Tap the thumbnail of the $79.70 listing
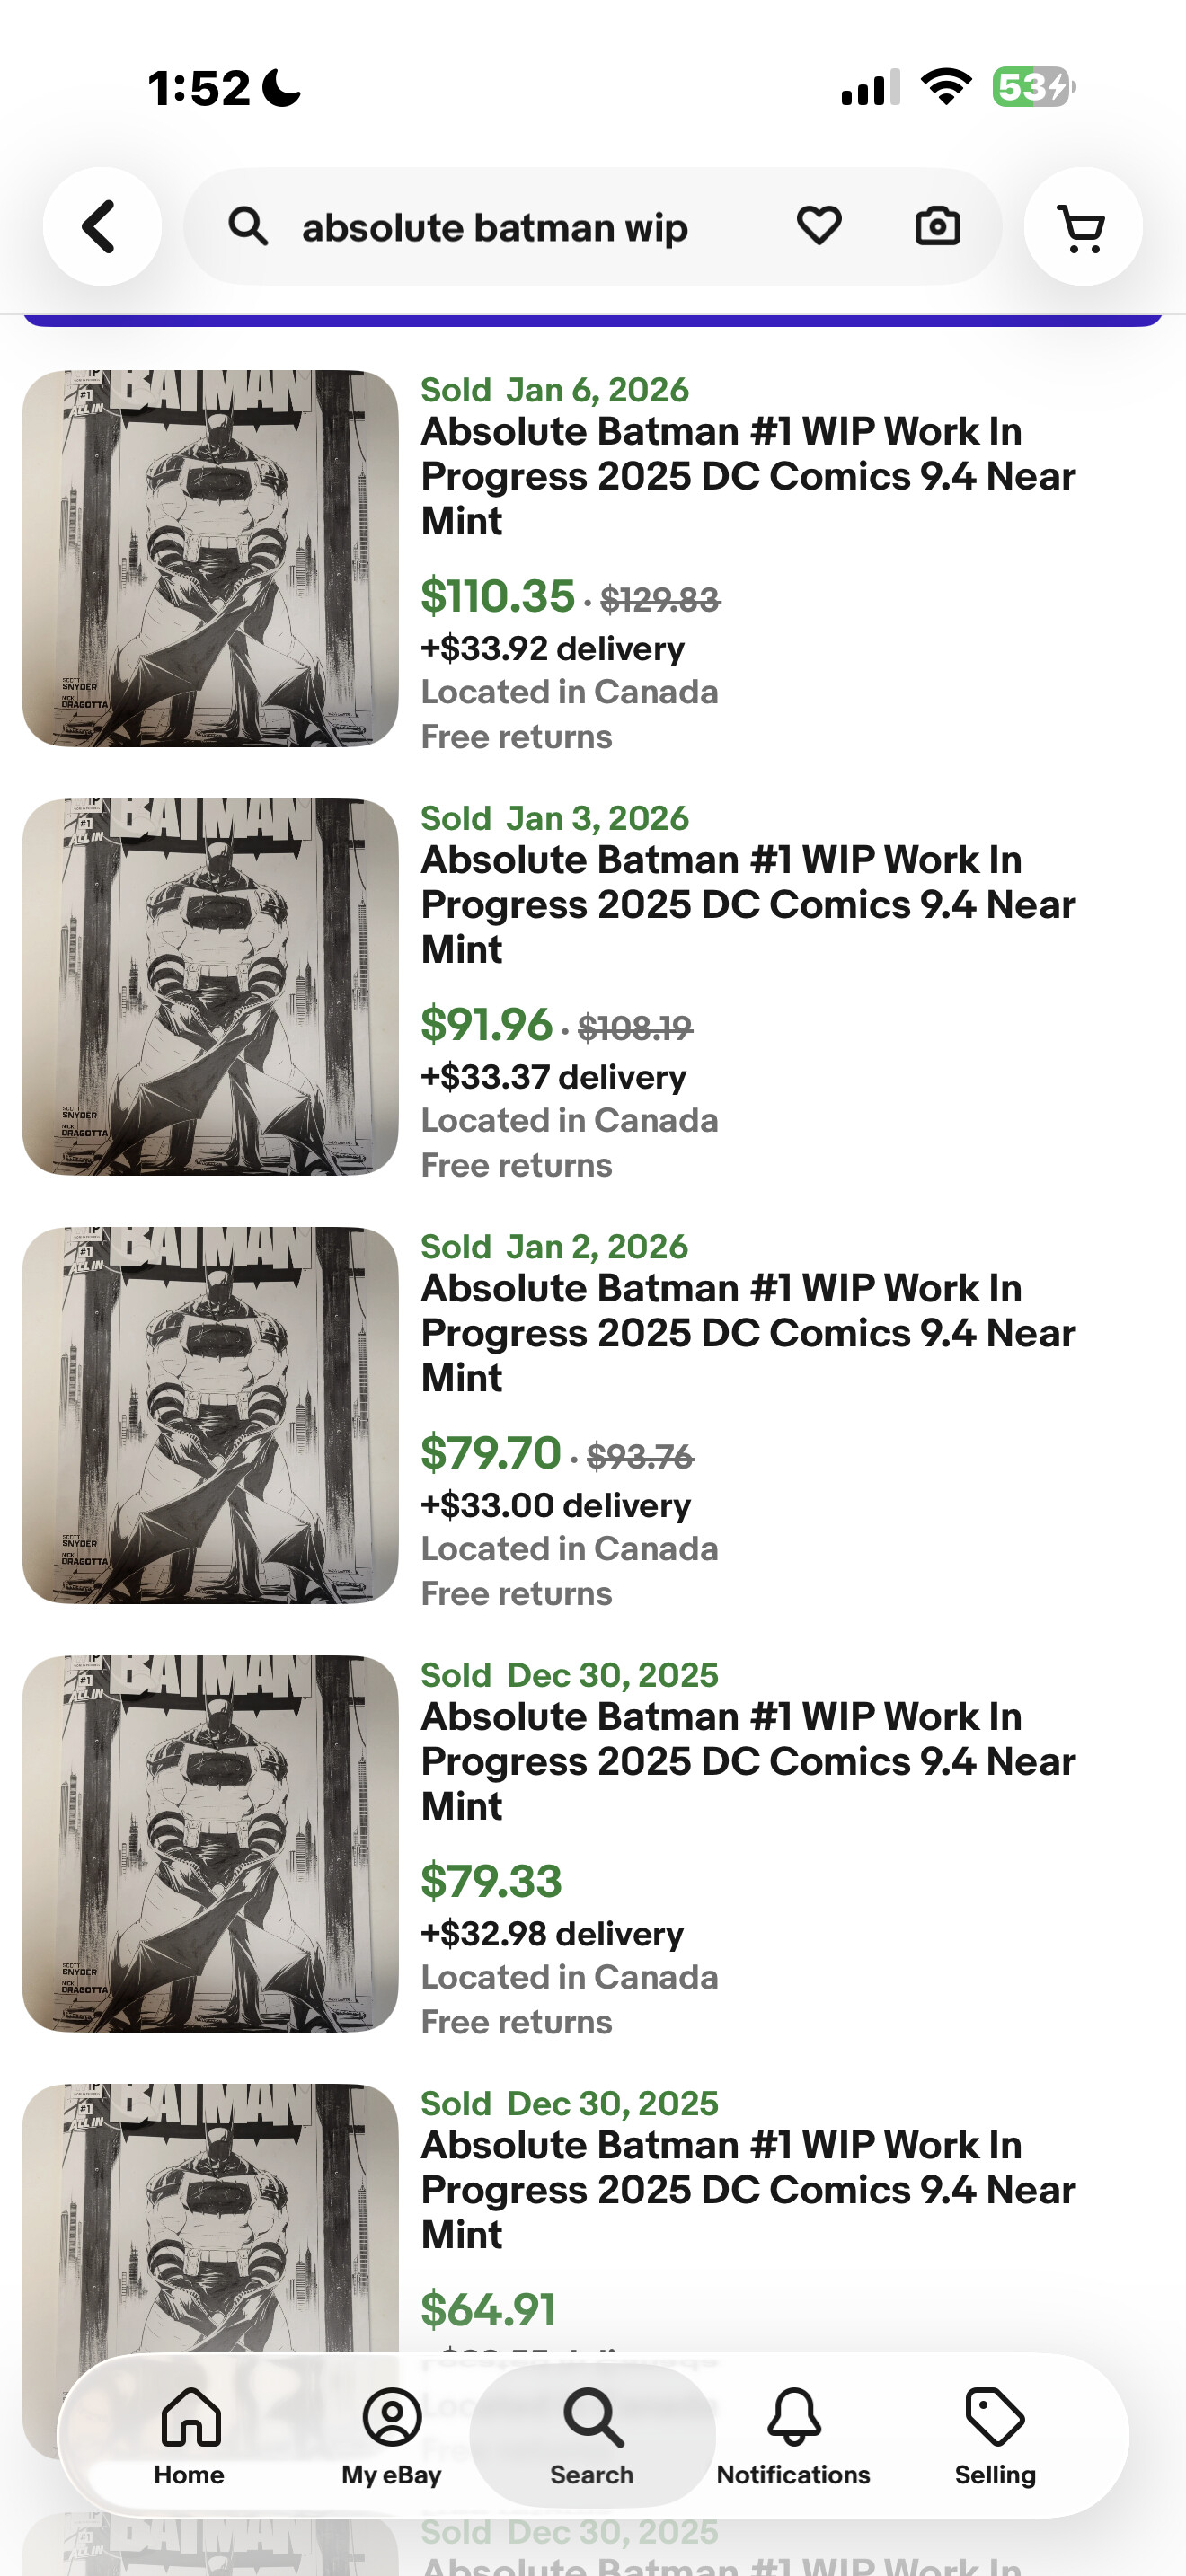This screenshot has width=1186, height=2576. [210, 1414]
